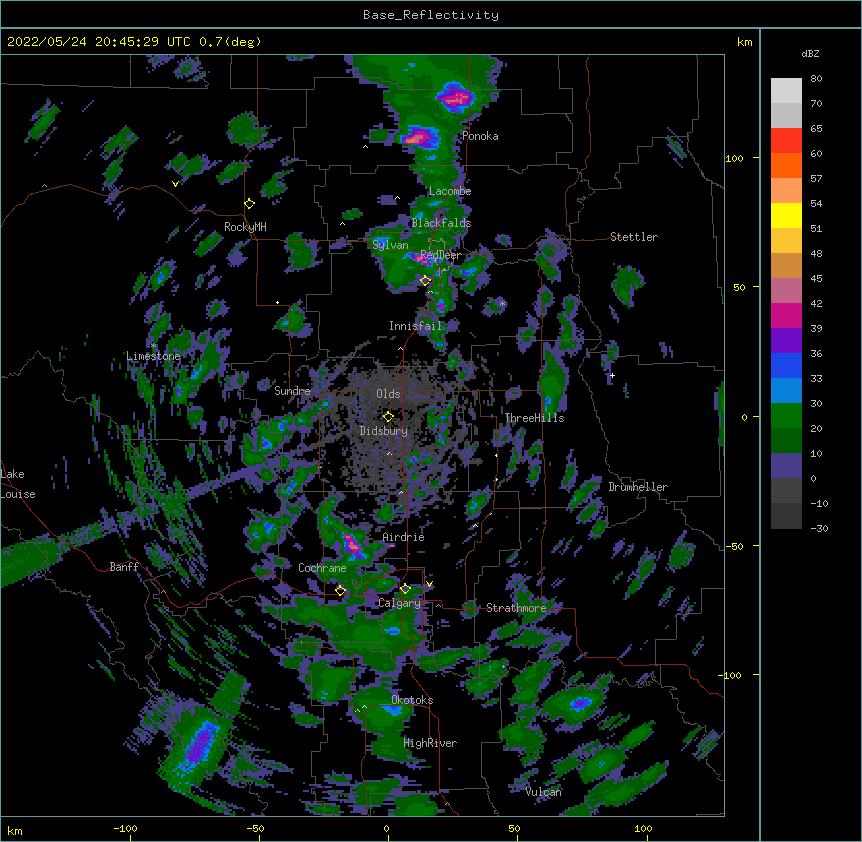862x842 pixels.
Task: Select the RedDeer city label
Action: pyautogui.click(x=440, y=255)
